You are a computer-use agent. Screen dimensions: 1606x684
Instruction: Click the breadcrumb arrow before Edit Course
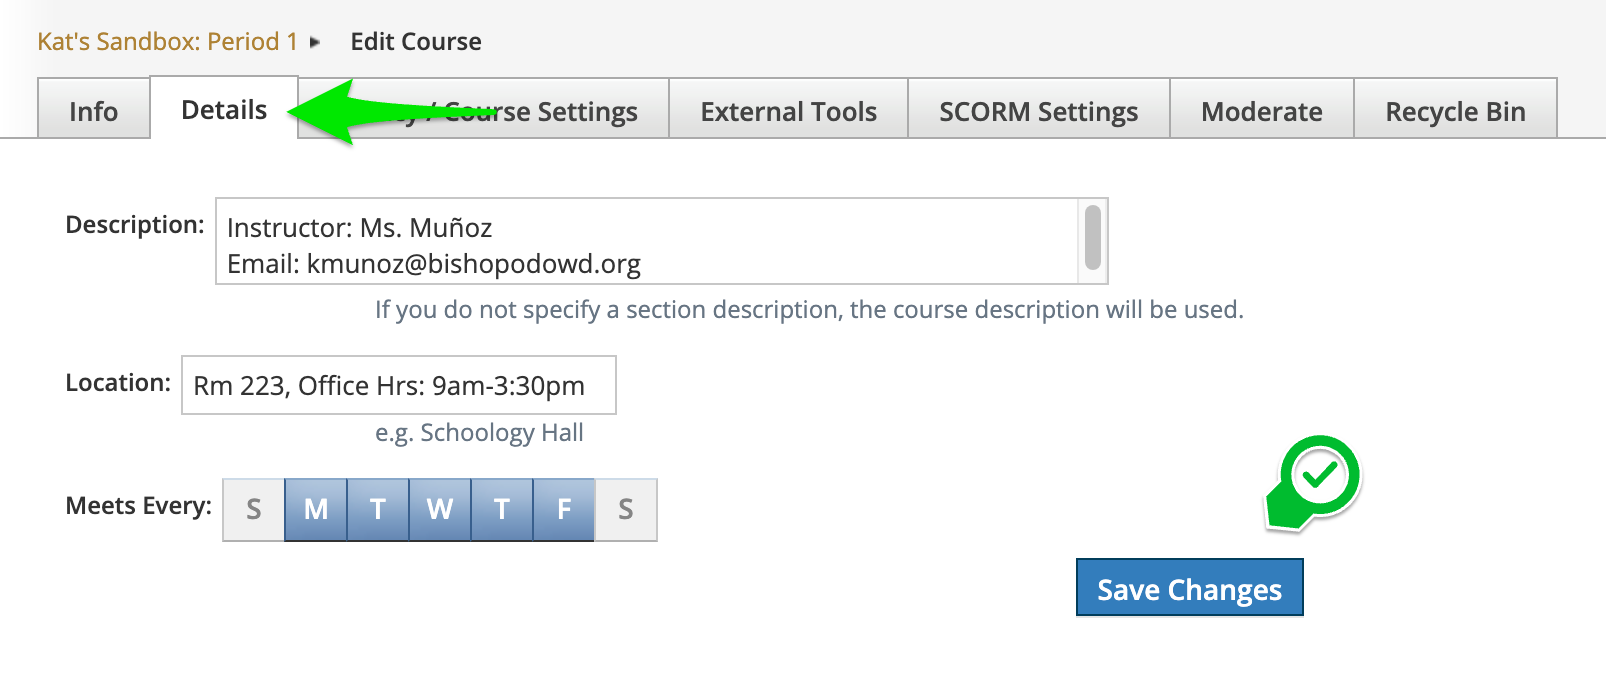(315, 42)
